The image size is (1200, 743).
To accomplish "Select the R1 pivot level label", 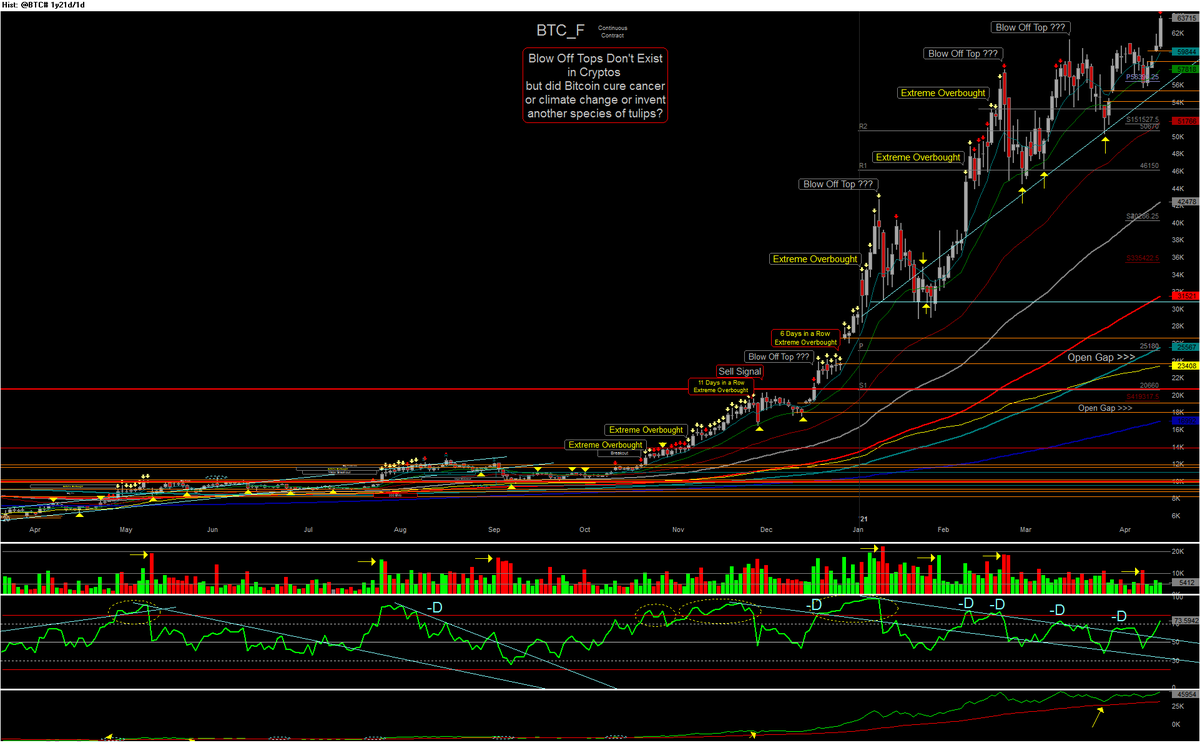I will [x=862, y=165].
